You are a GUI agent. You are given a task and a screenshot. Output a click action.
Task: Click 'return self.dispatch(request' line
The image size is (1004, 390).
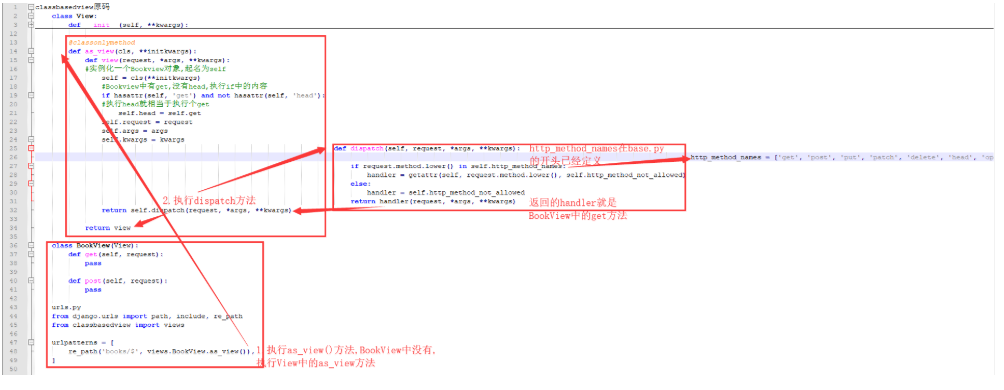pos(197,210)
